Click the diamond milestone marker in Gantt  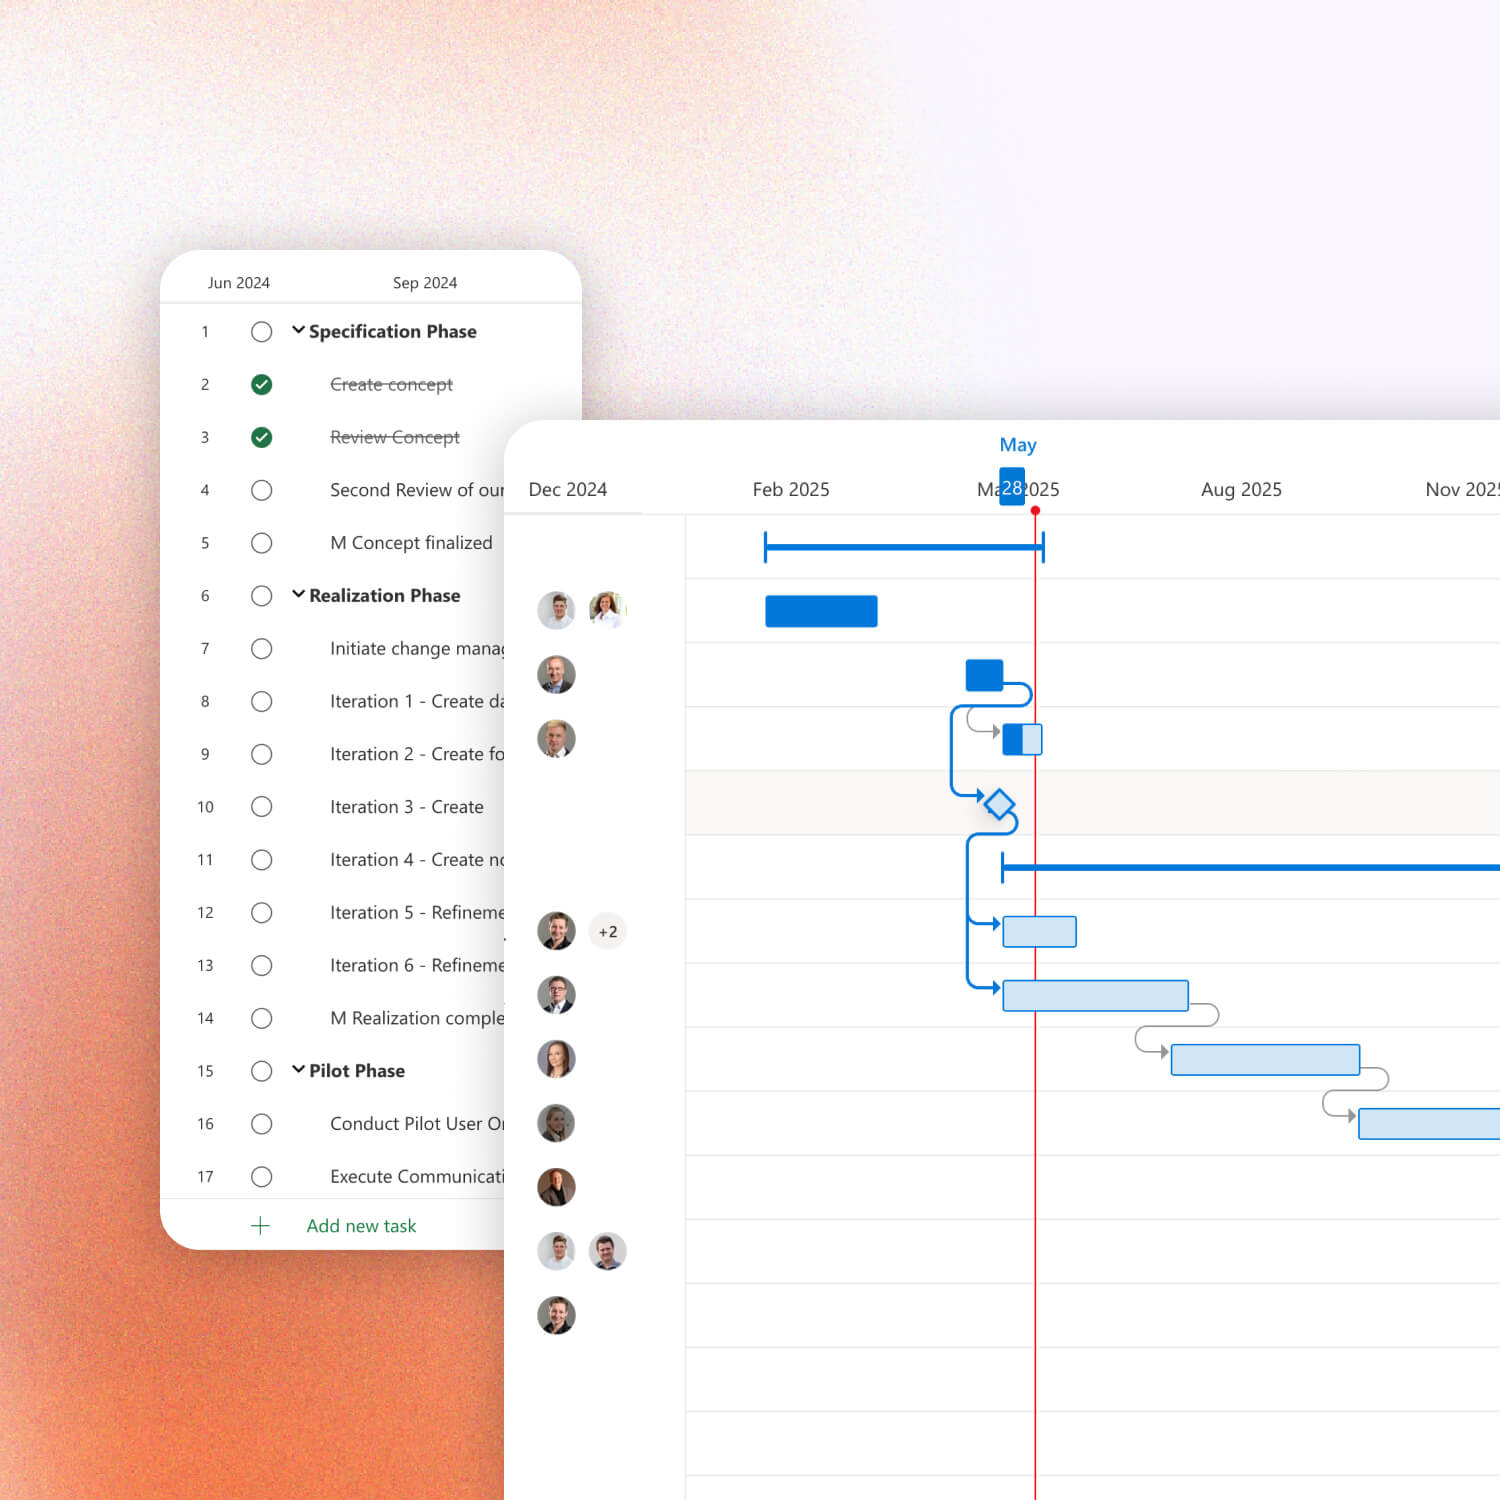[999, 804]
